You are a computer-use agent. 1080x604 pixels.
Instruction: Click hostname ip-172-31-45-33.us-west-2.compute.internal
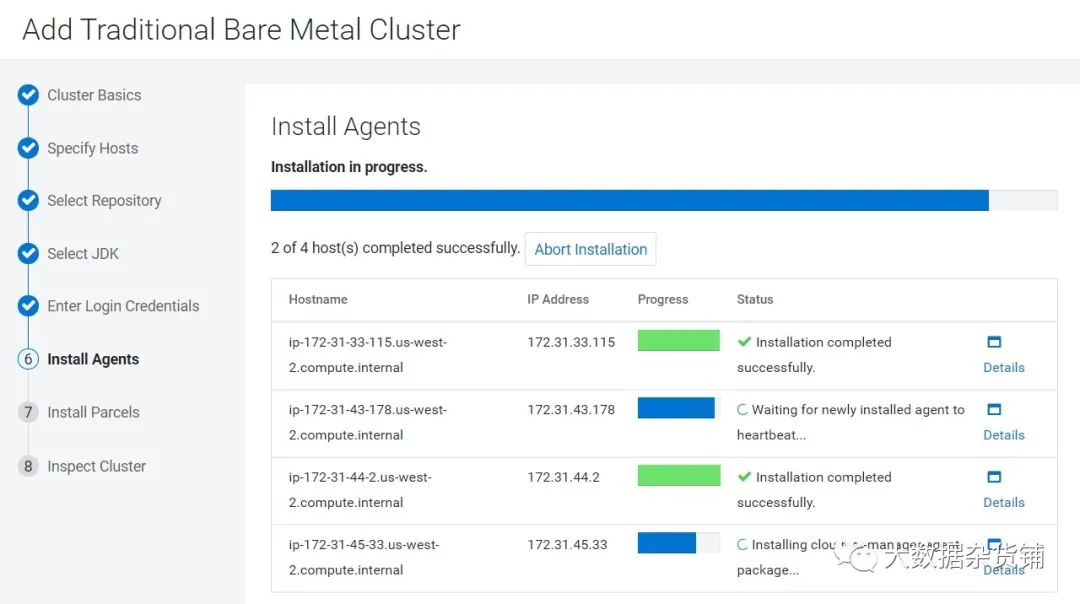[364, 557]
